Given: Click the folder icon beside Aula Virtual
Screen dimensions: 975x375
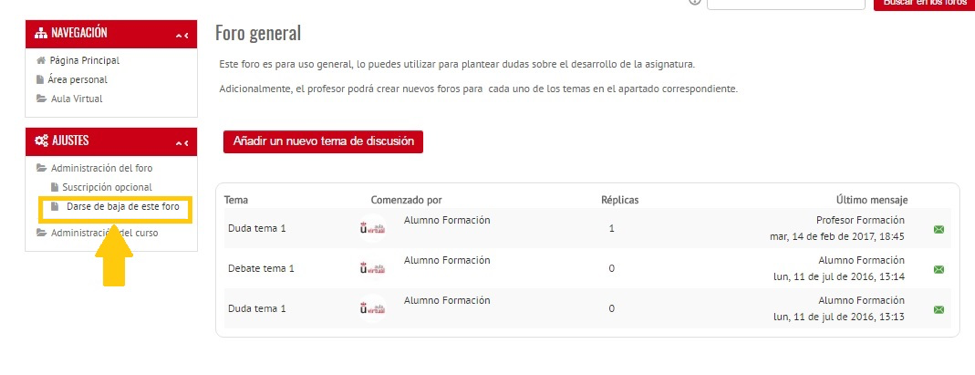Looking at the screenshot, I should click(41, 98).
